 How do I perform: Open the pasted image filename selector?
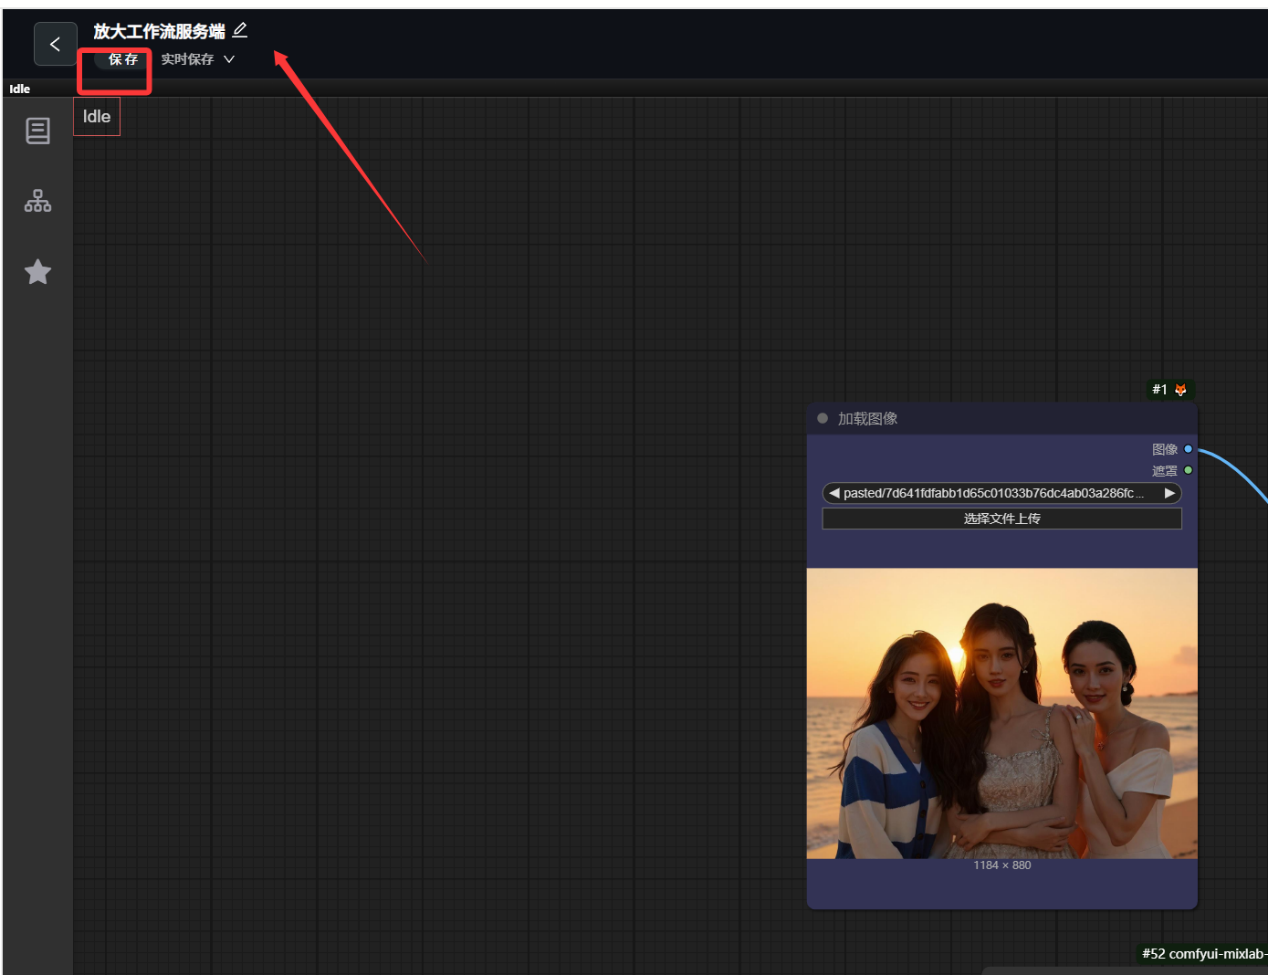[x=993, y=493]
